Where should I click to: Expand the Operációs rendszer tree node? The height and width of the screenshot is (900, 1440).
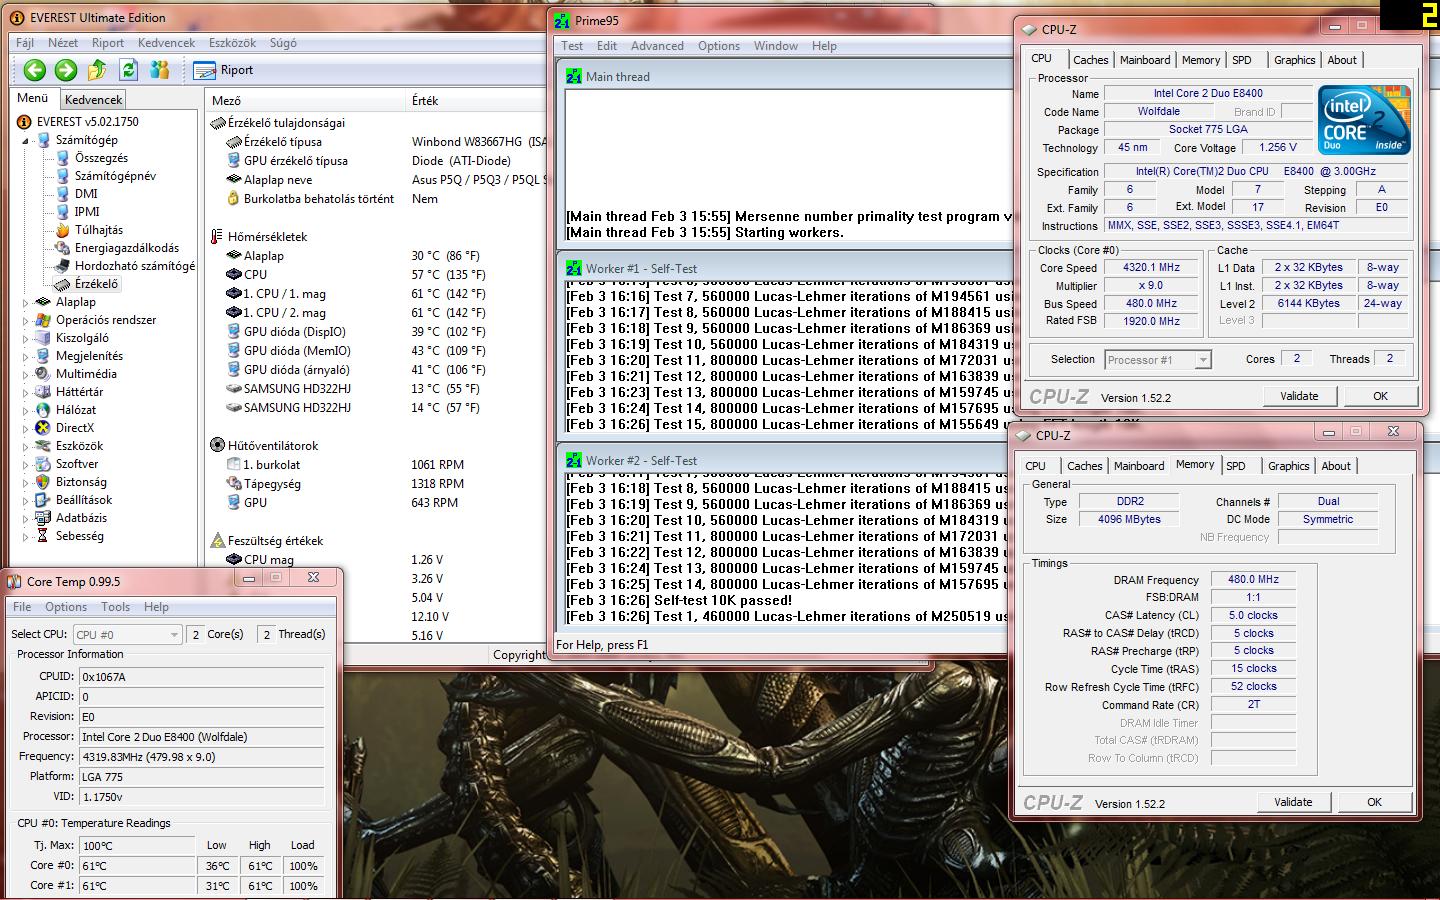pyautogui.click(x=27, y=320)
